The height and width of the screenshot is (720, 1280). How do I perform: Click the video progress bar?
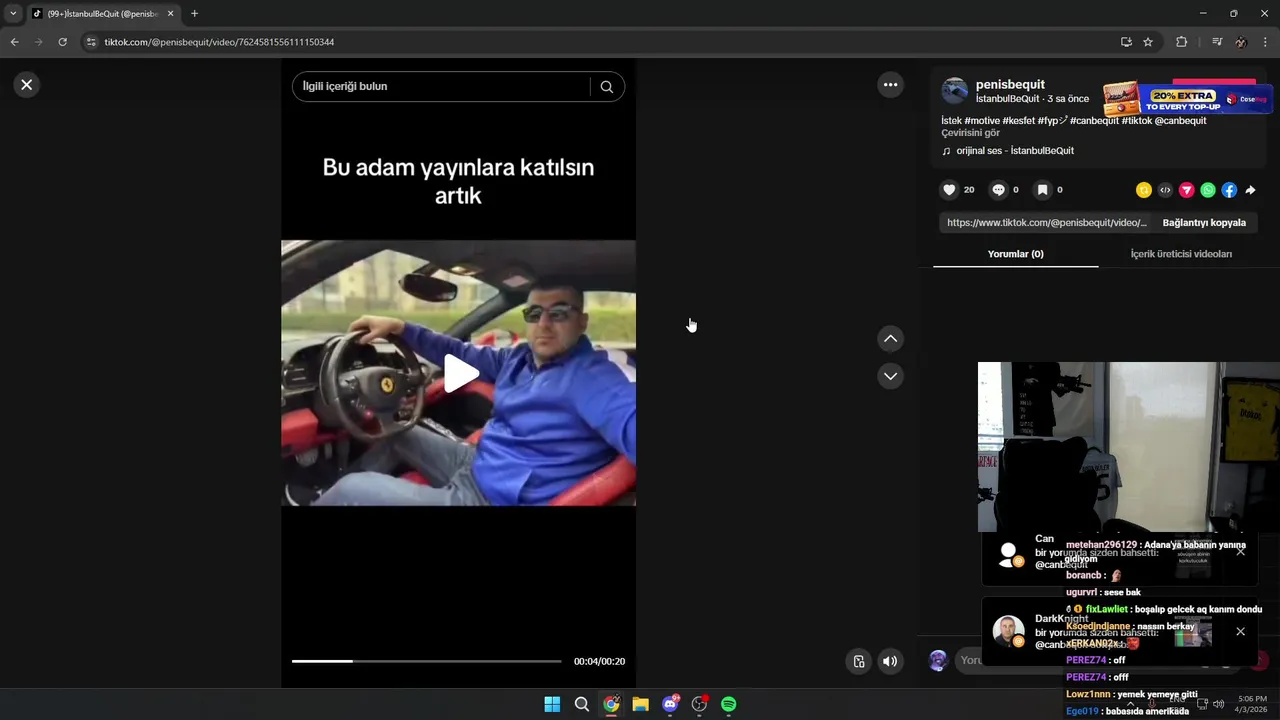(426, 661)
